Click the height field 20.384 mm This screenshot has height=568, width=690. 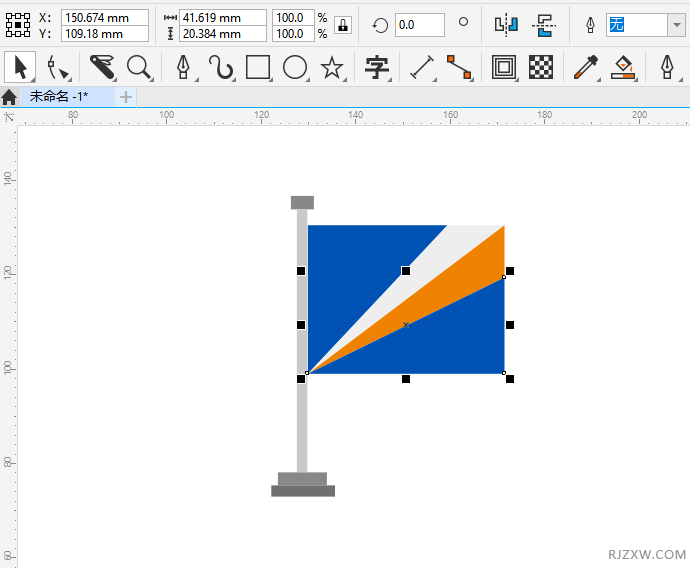click(x=223, y=33)
